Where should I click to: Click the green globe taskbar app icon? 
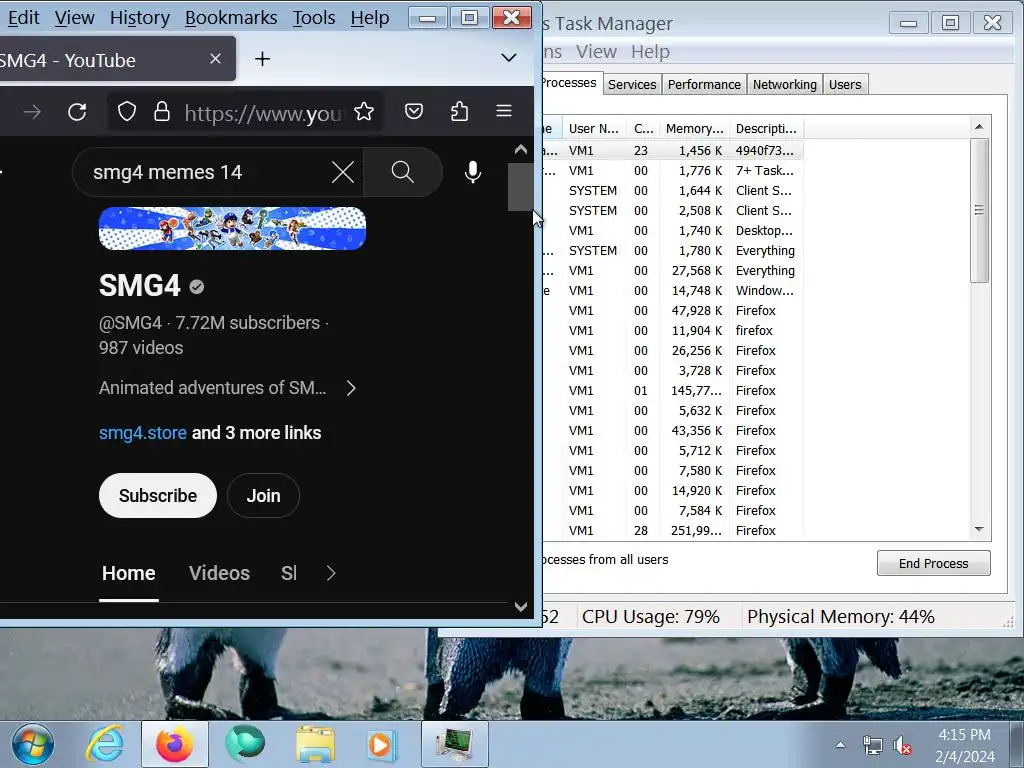245,743
